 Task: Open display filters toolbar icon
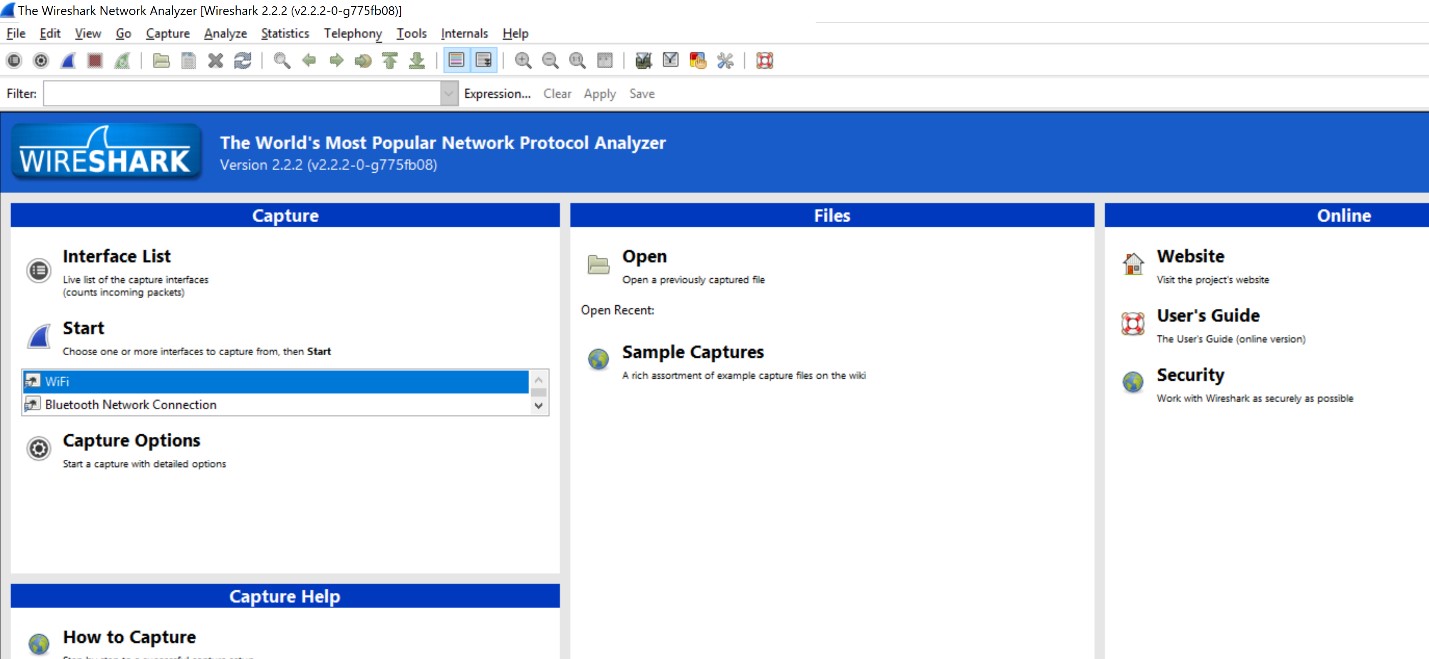(x=671, y=61)
